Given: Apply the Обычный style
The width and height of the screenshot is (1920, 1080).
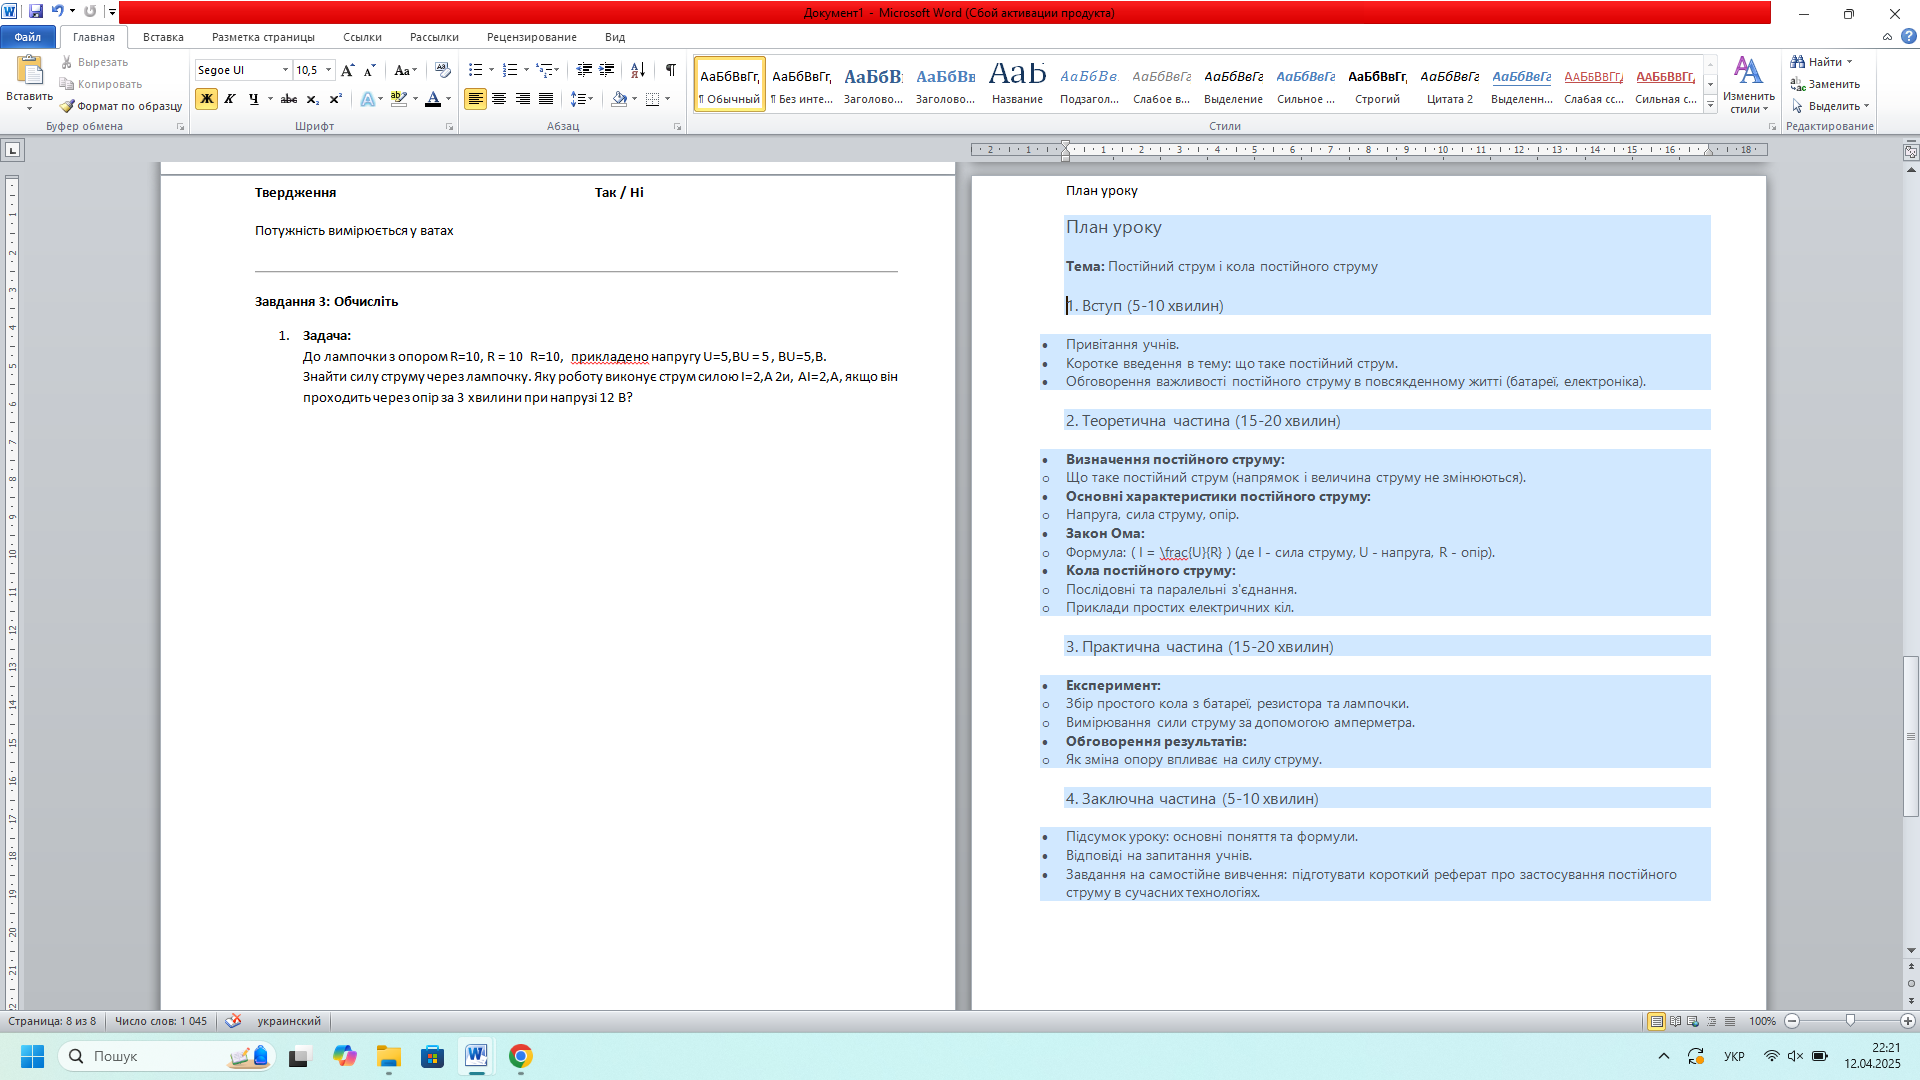Looking at the screenshot, I should (x=730, y=84).
